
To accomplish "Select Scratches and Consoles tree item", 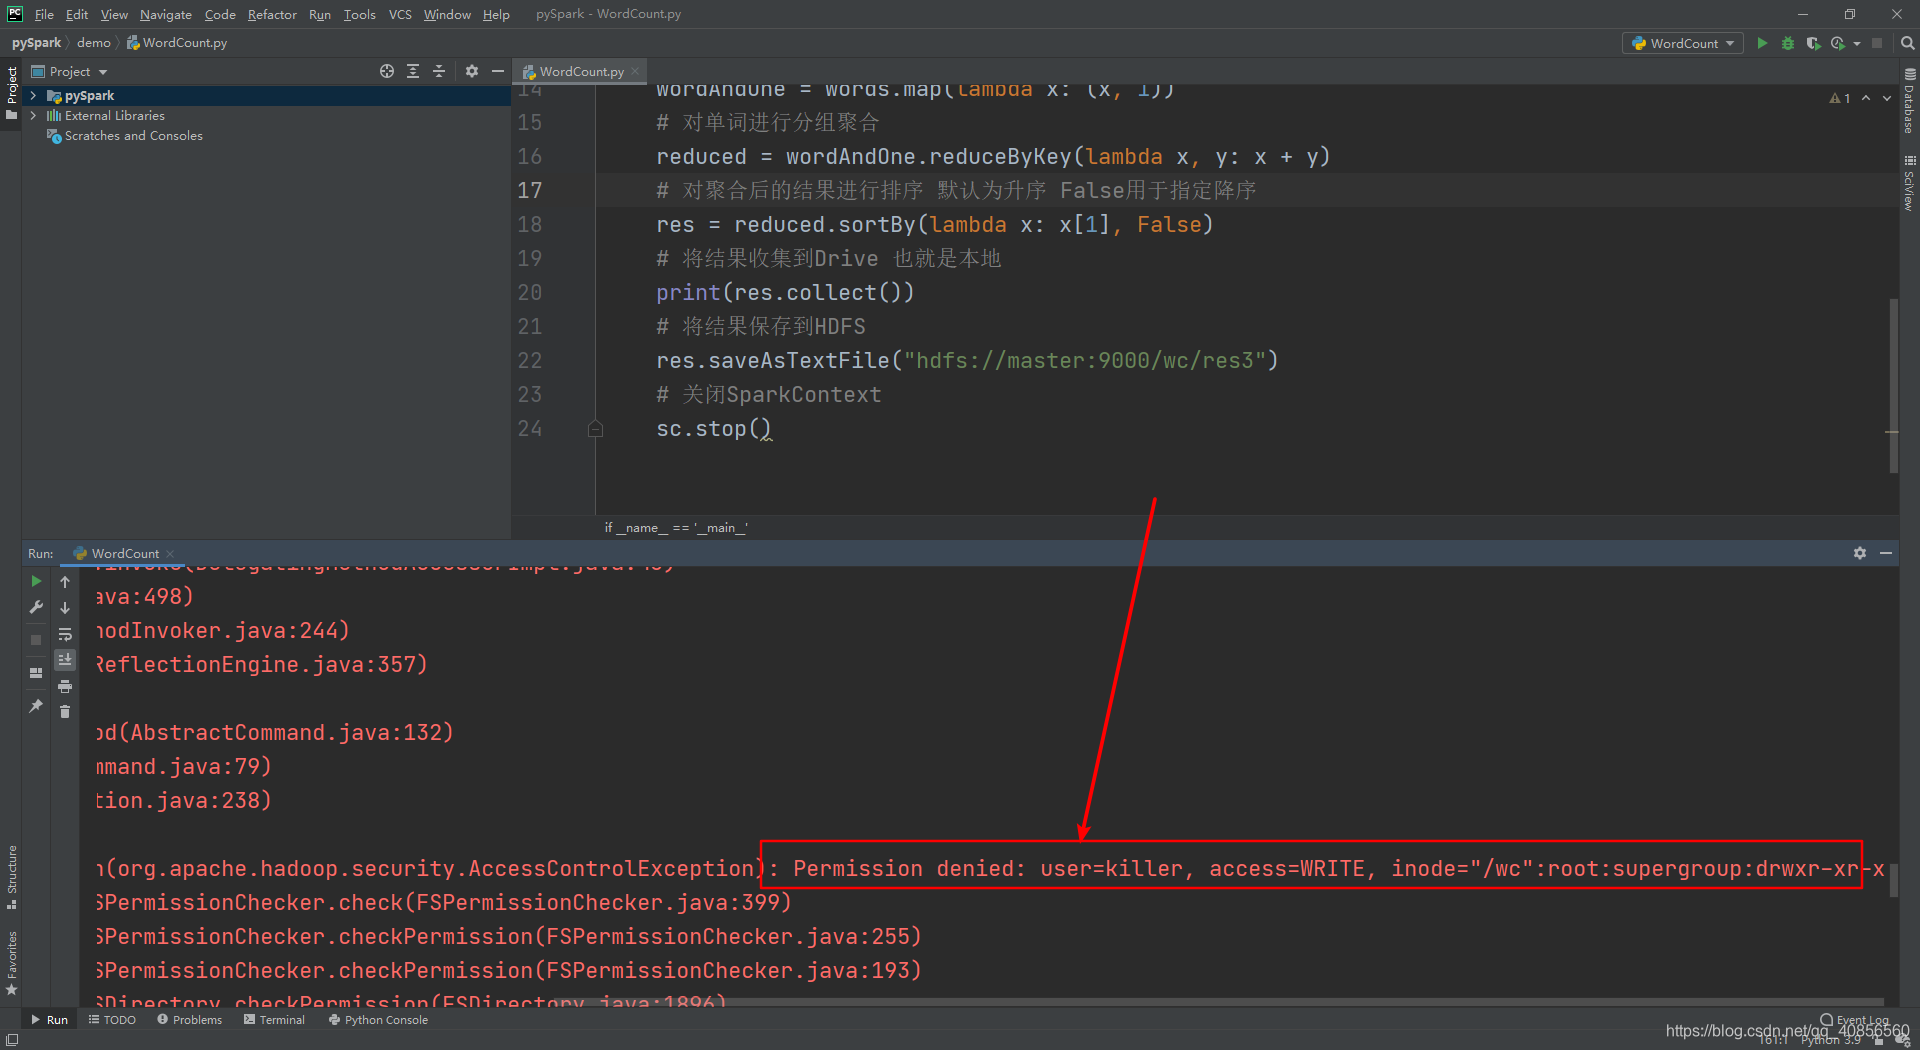I will click(133, 136).
